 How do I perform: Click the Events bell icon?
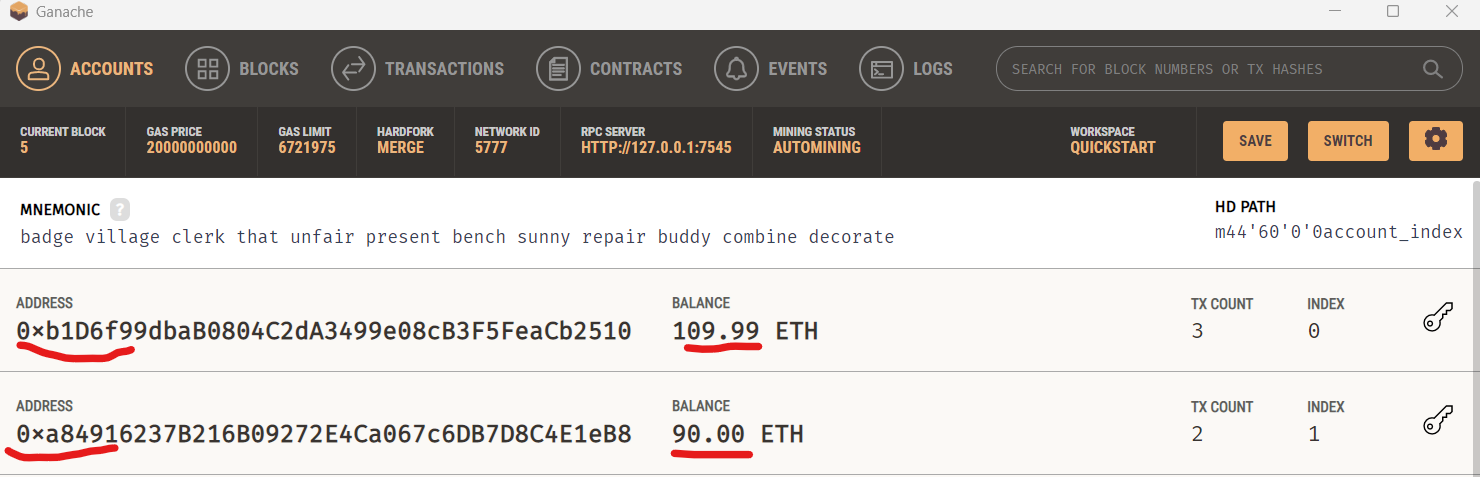[737, 69]
